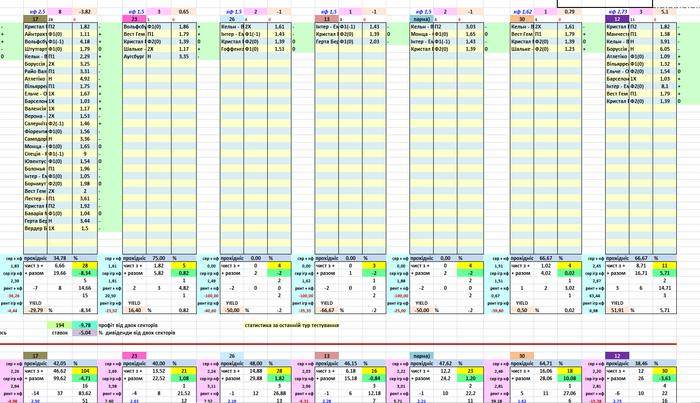Select the Спеція team cell
The image size is (700, 403).
point(35,154)
